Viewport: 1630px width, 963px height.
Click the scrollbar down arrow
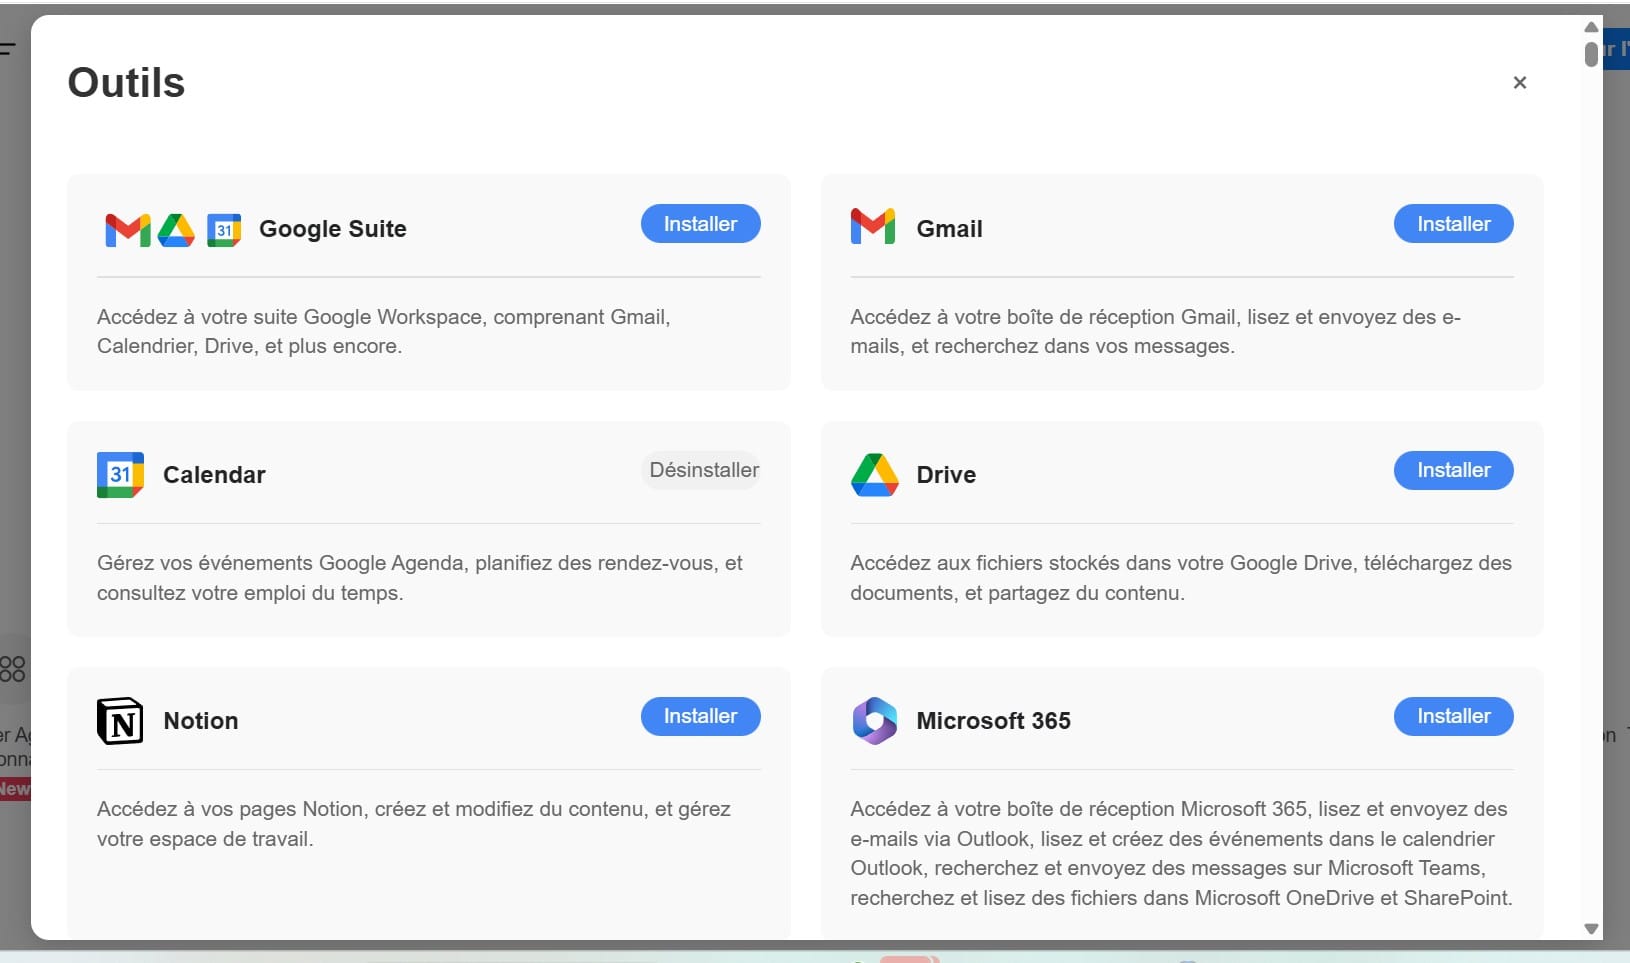(1591, 929)
